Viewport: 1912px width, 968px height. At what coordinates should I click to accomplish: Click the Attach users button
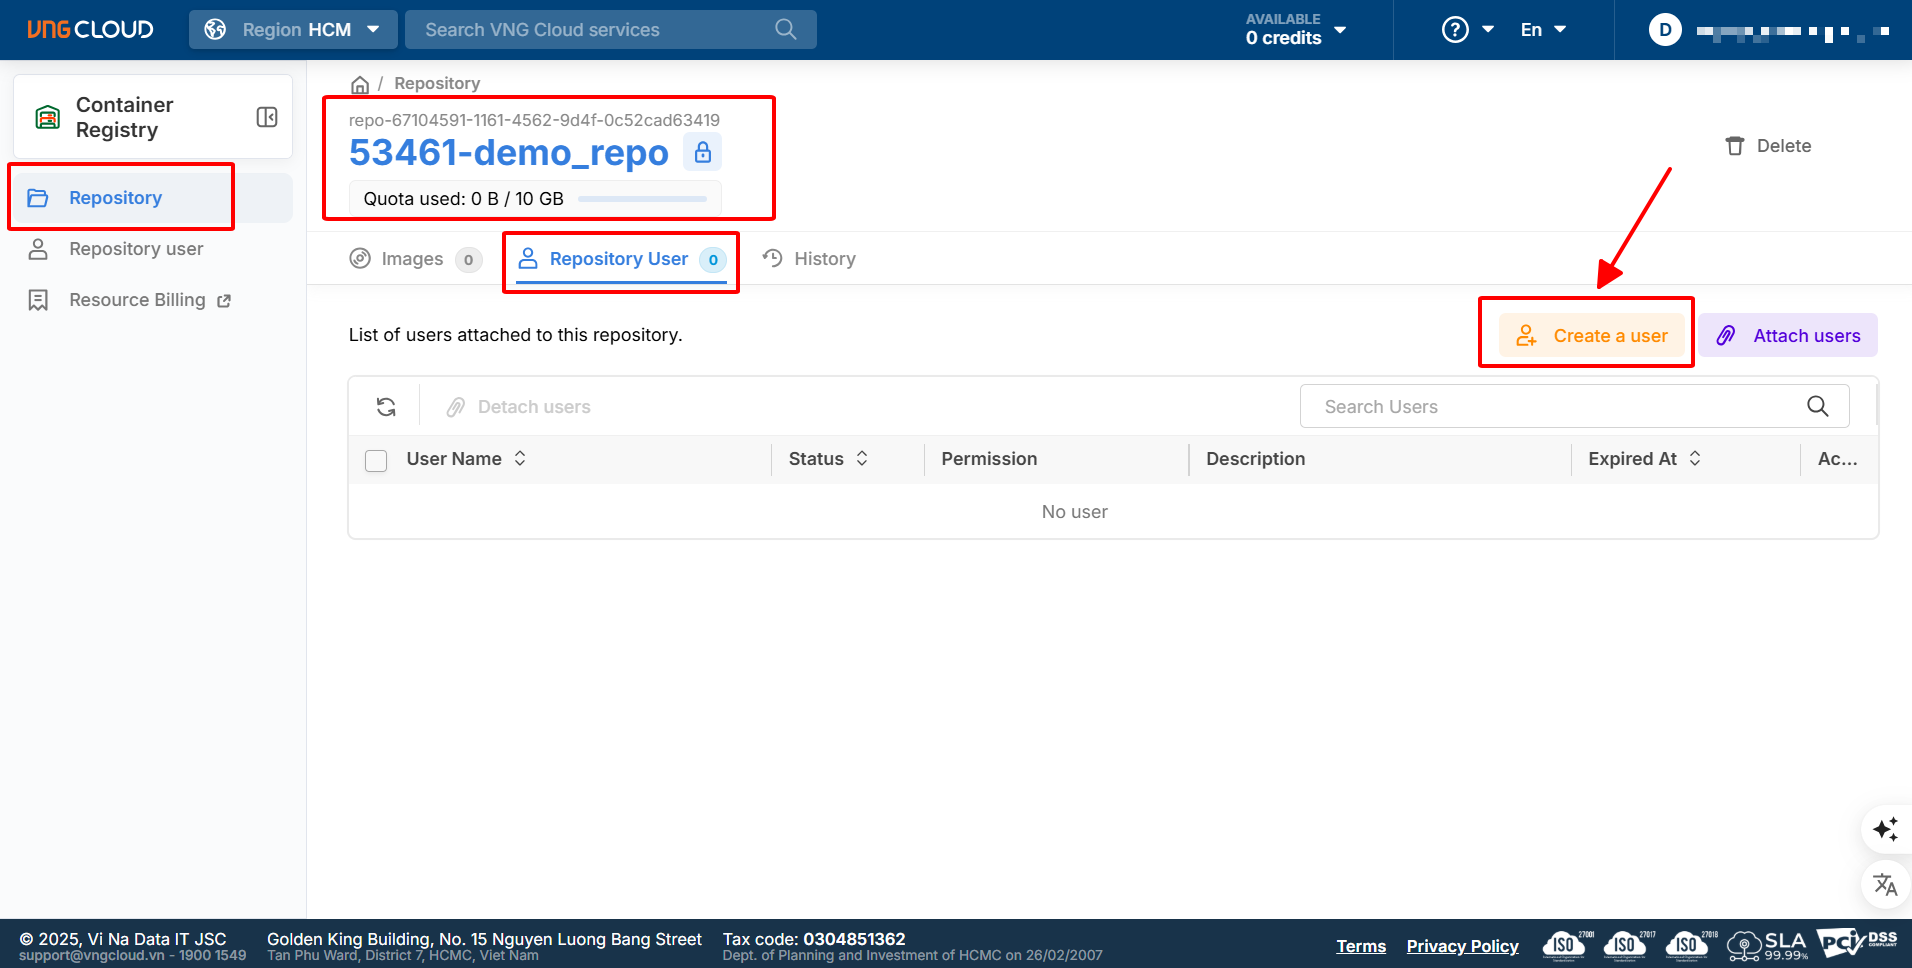click(1788, 336)
